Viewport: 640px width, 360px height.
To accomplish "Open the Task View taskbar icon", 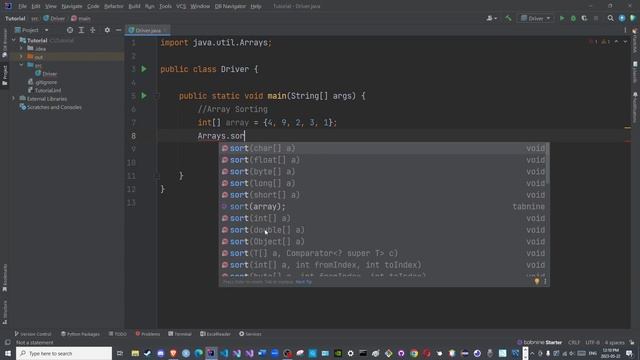I will coord(120,353).
